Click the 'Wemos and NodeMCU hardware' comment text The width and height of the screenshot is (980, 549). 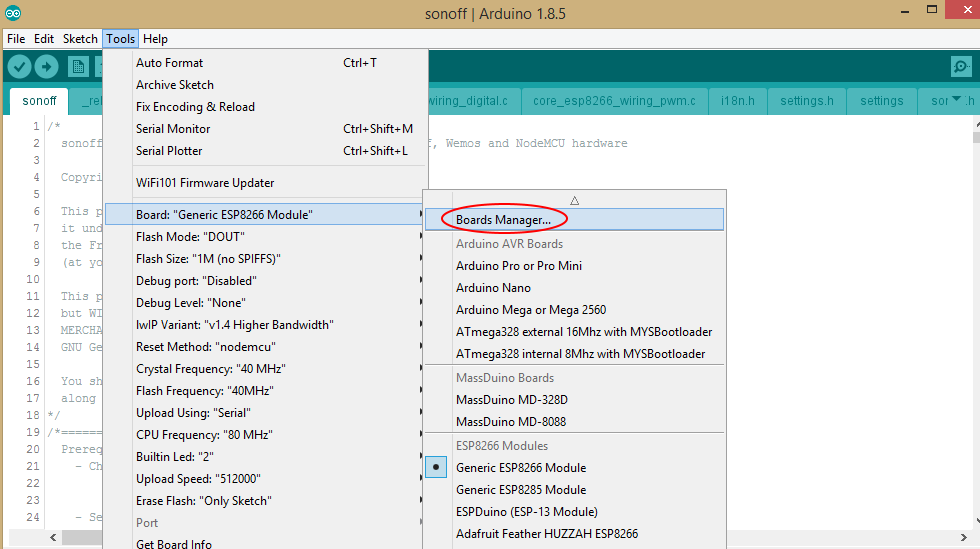coord(536,143)
